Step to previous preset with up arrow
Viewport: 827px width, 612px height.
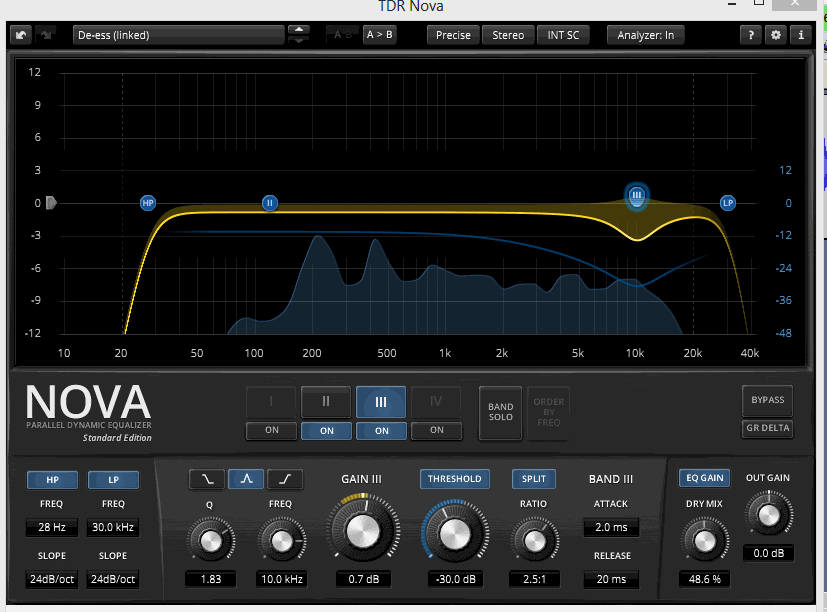299,30
